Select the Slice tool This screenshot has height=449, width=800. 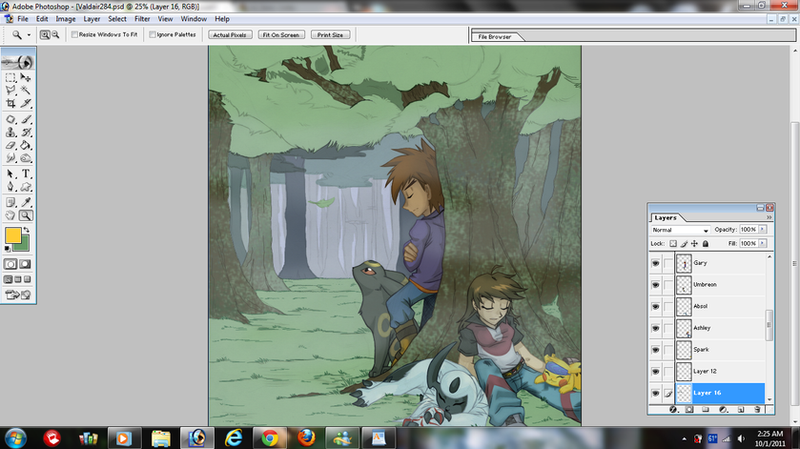pyautogui.click(x=26, y=103)
